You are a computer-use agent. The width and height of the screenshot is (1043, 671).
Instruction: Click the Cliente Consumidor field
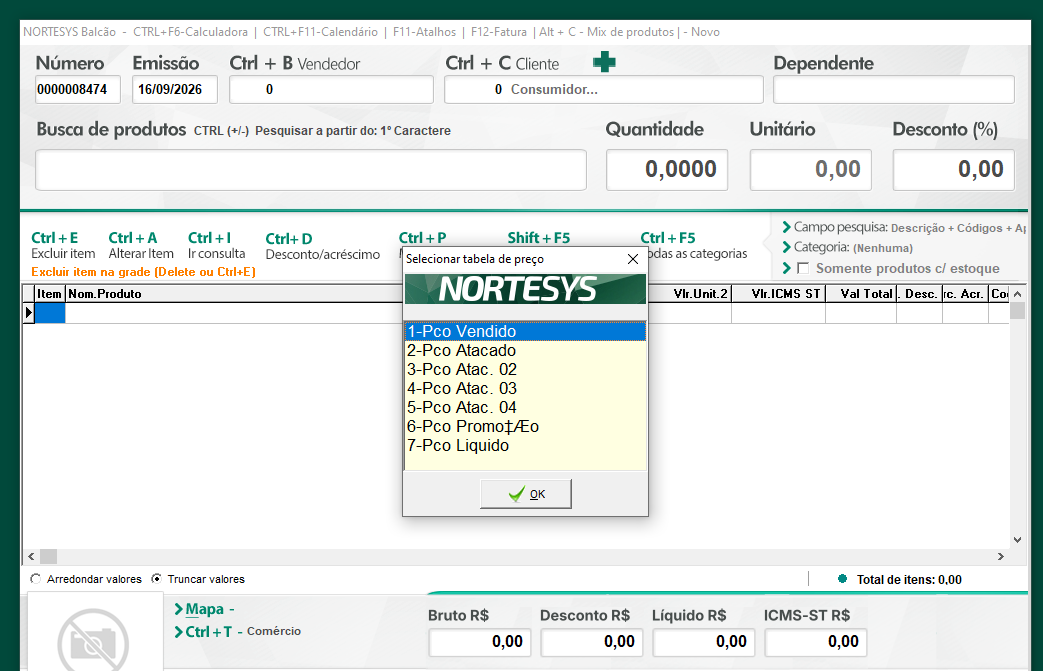click(604, 90)
